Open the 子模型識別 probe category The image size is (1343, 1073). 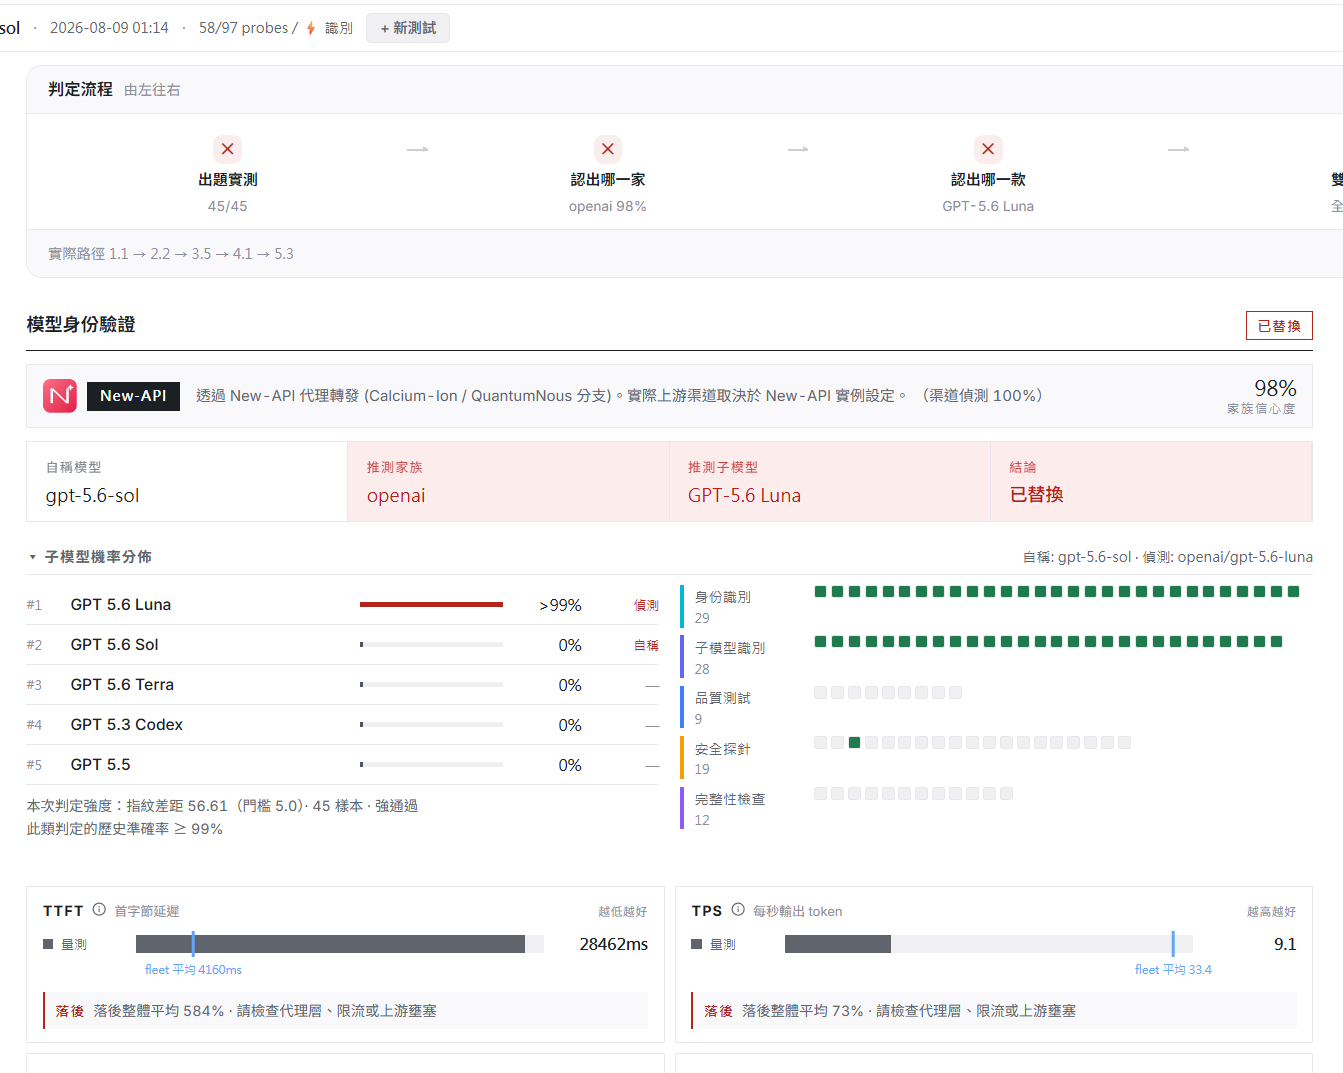coord(730,648)
